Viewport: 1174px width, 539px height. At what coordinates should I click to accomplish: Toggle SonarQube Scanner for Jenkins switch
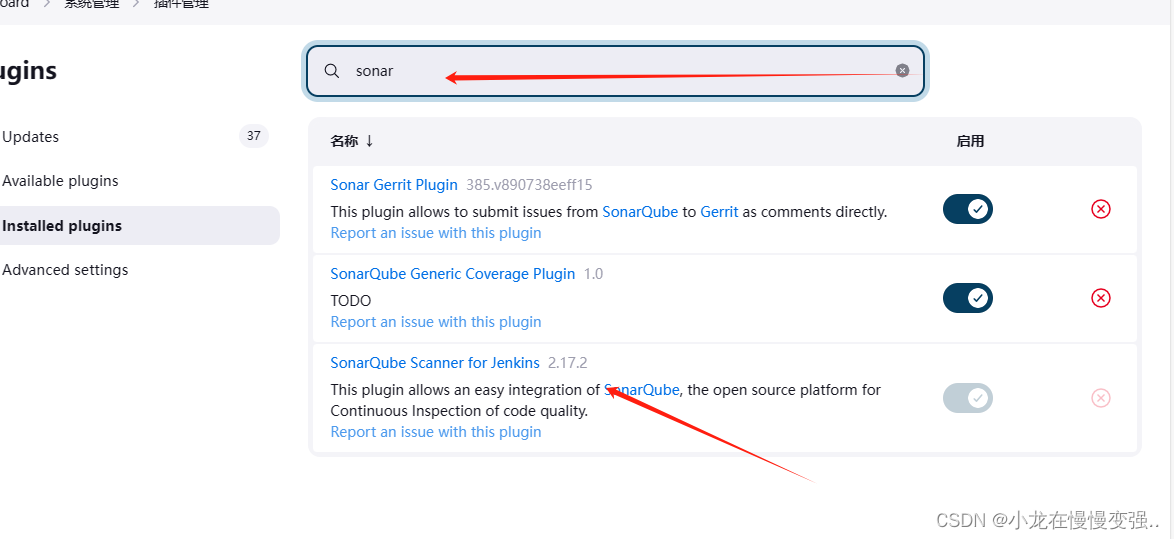(x=967, y=398)
